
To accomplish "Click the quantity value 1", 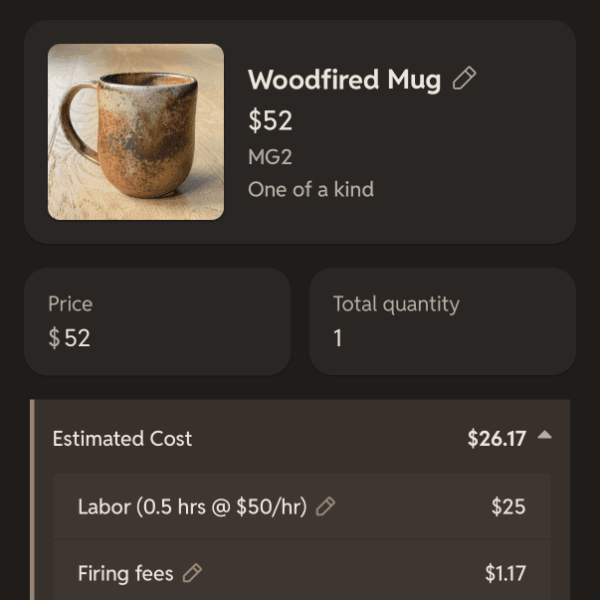I will 338,338.
